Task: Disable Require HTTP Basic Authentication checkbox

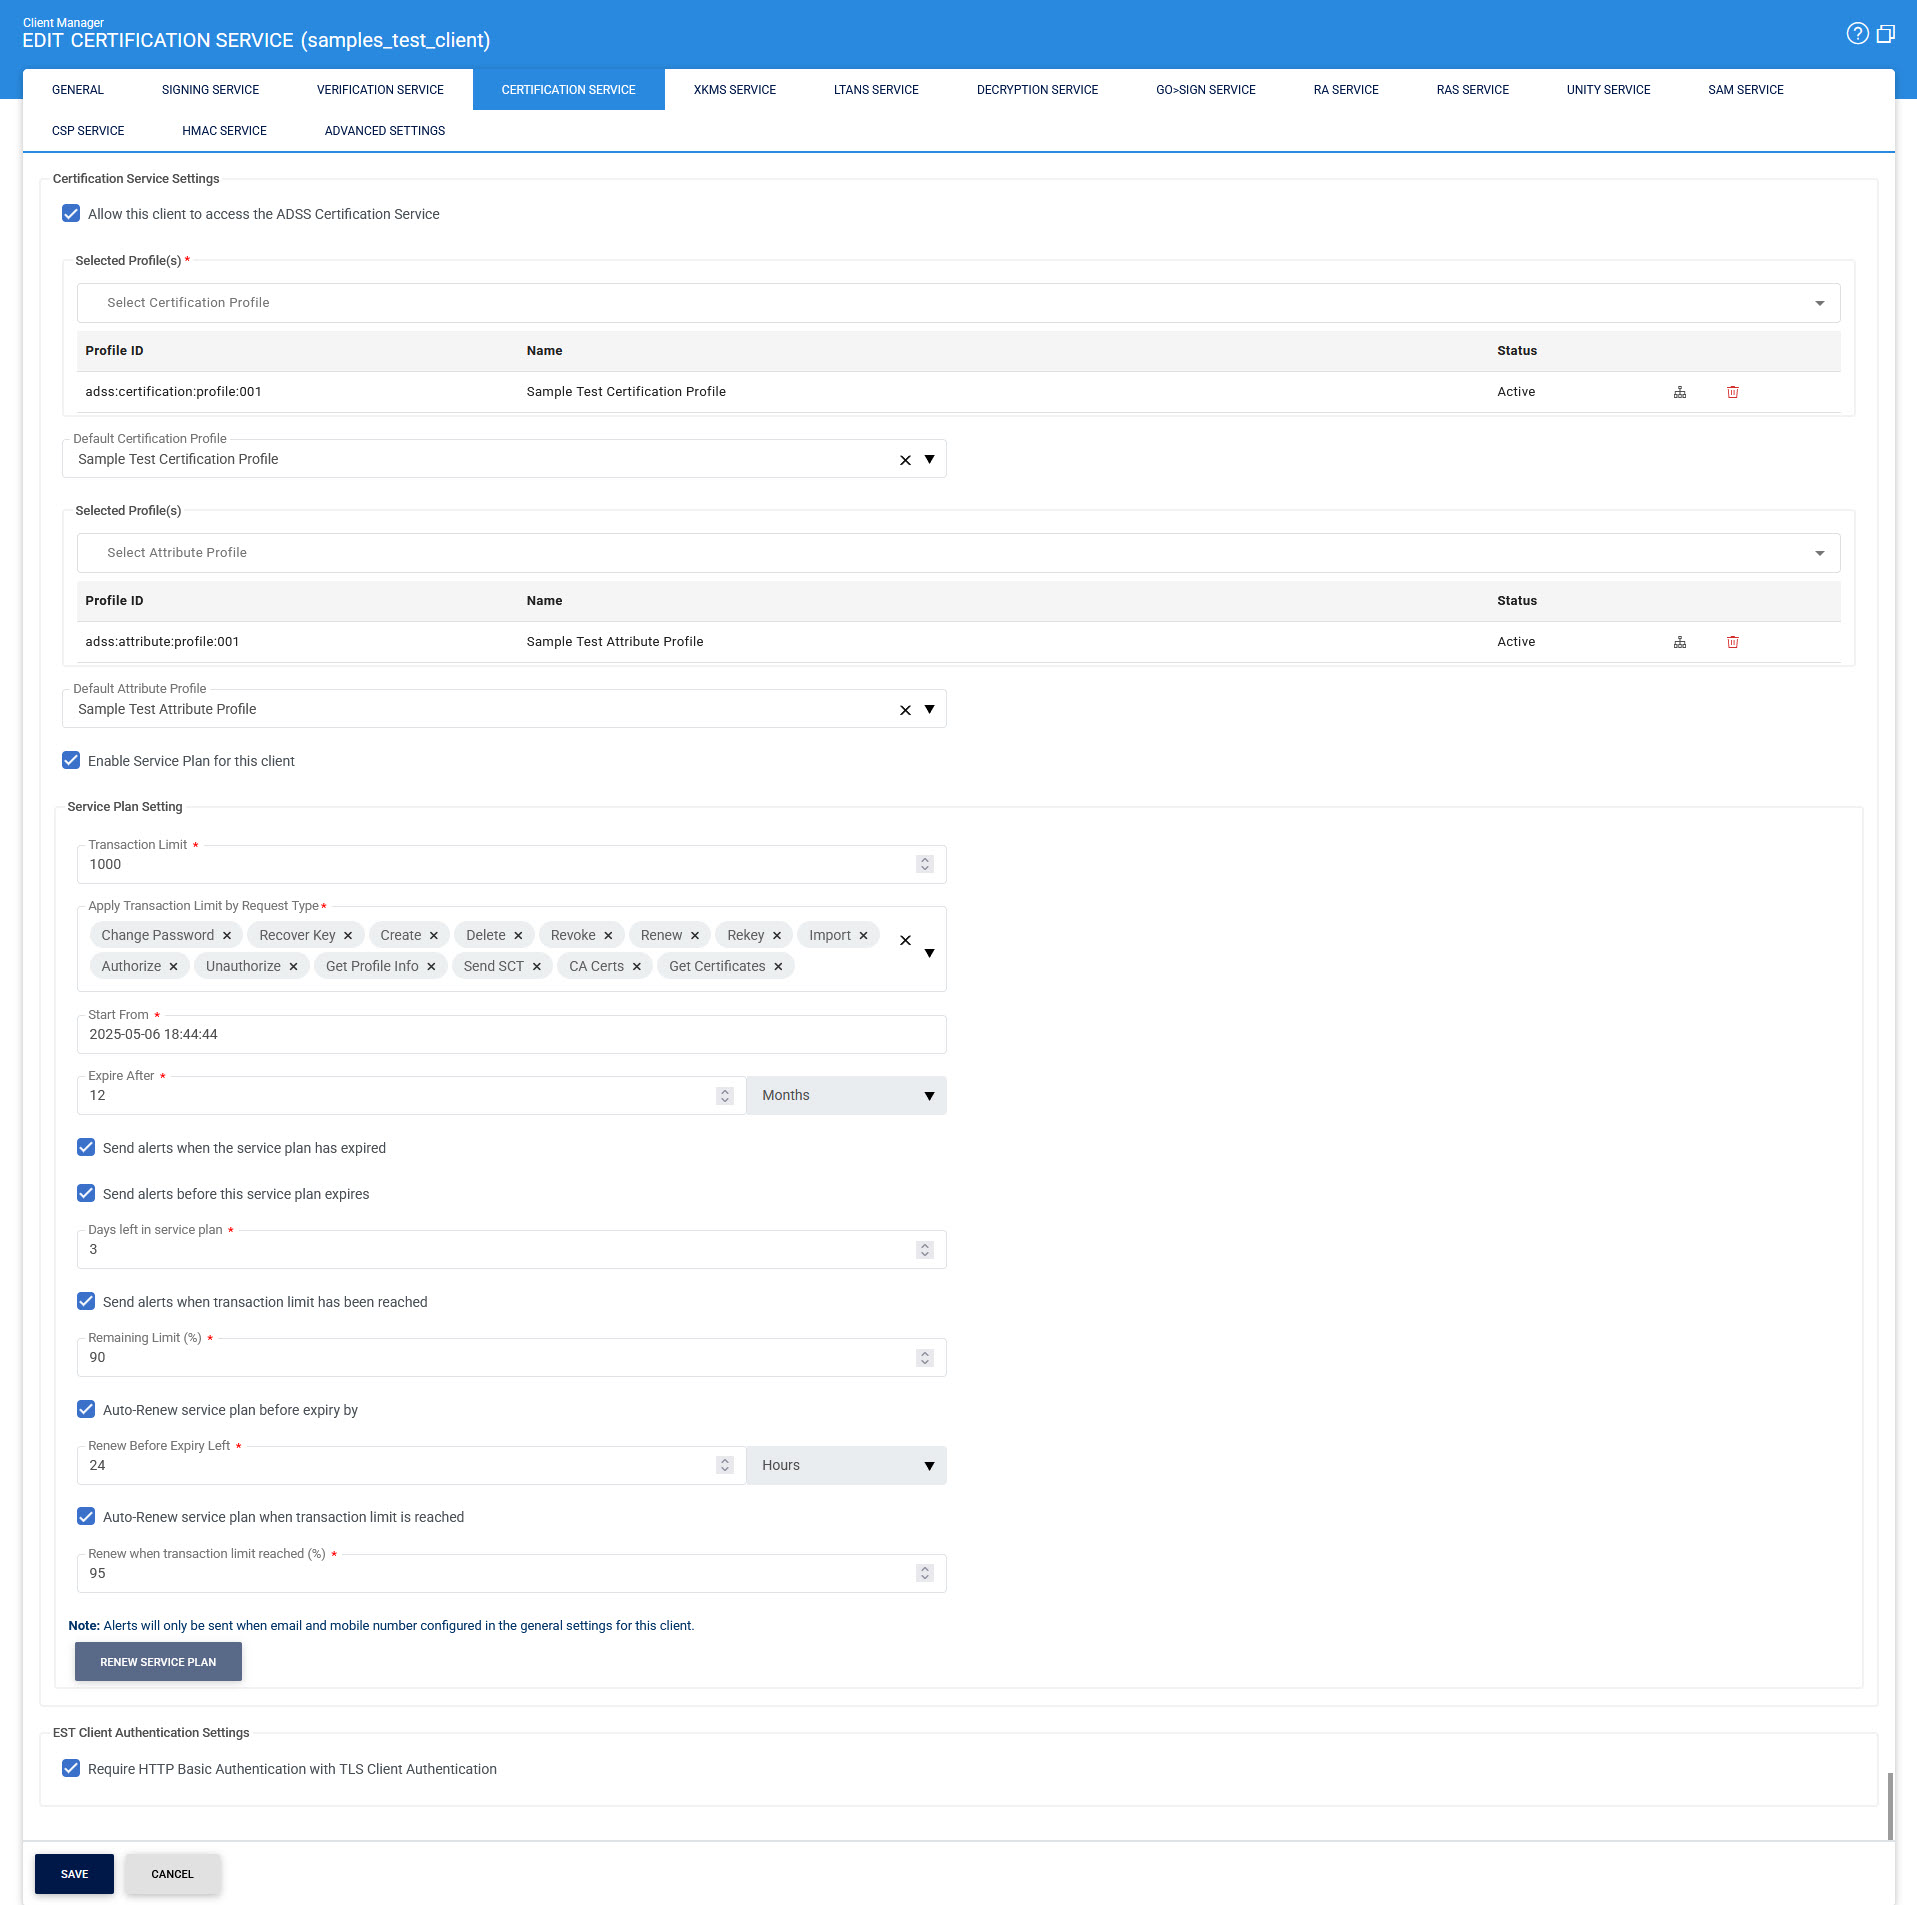Action: (71, 1769)
